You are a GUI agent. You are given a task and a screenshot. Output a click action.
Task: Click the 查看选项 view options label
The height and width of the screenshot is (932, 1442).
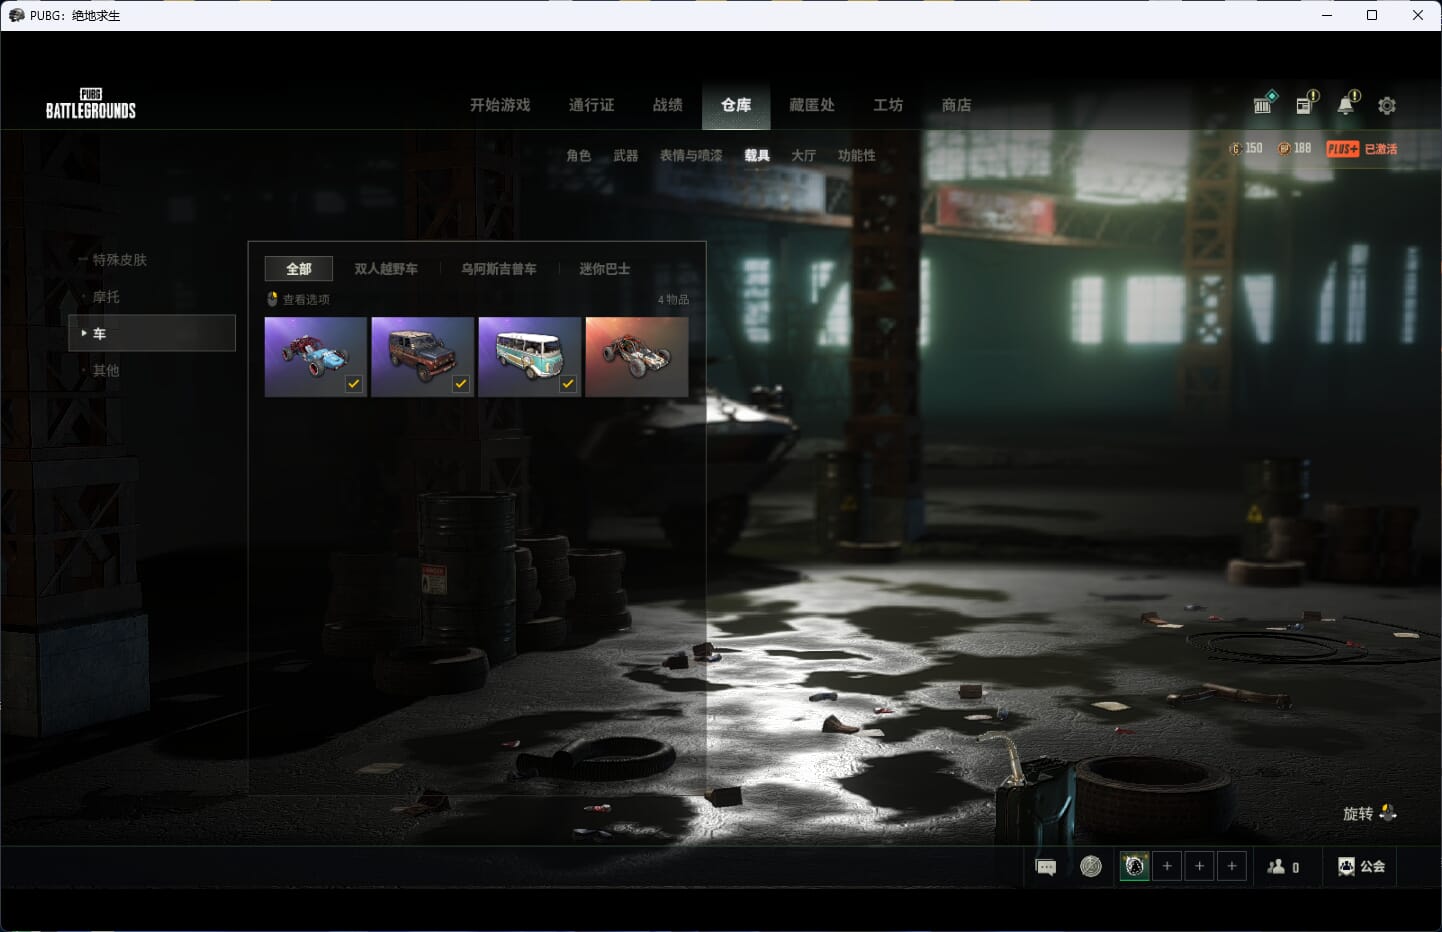pos(306,300)
